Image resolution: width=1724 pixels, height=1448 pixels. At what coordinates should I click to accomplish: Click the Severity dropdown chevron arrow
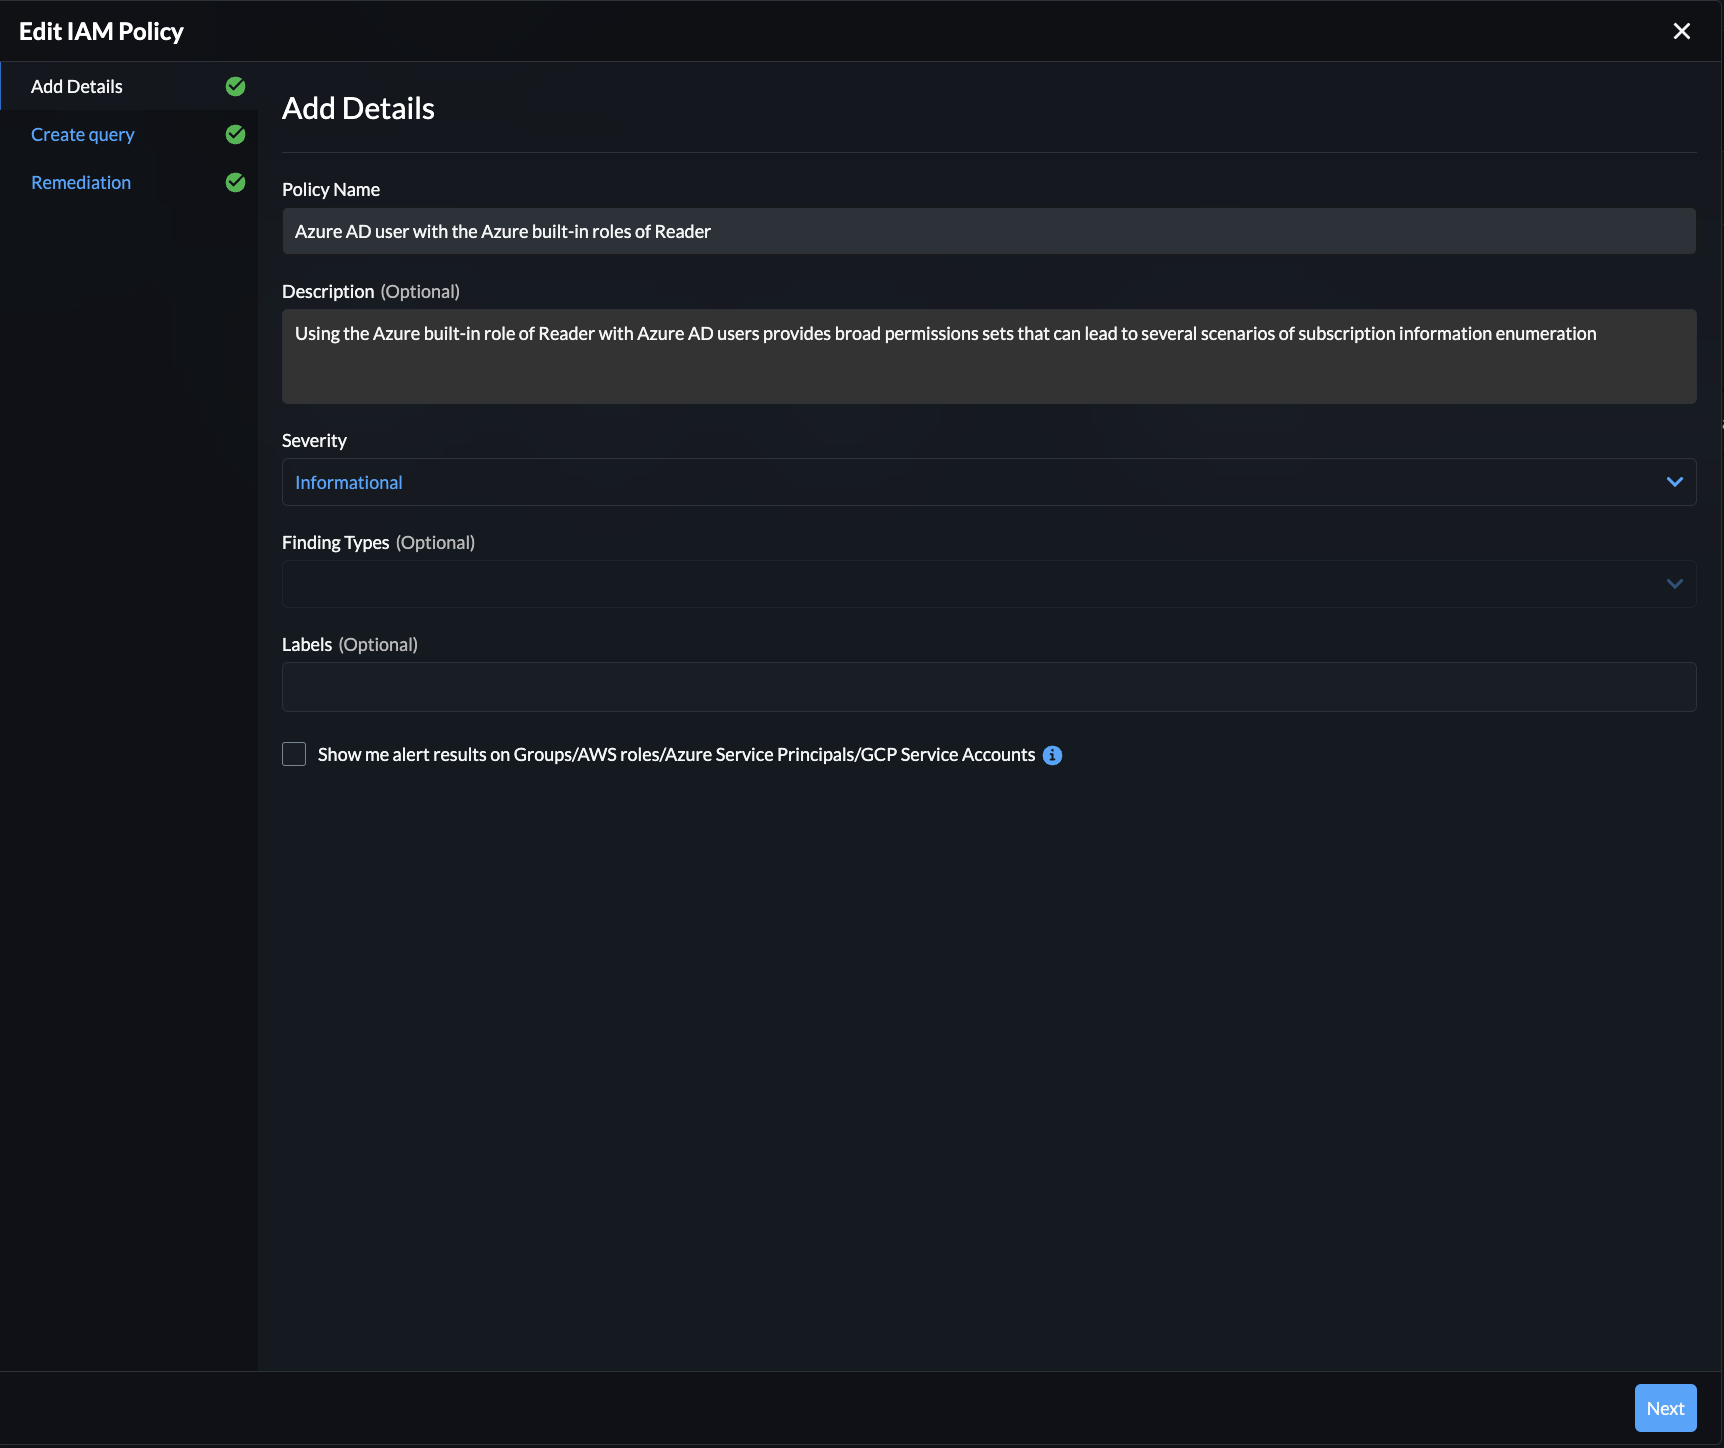point(1674,483)
